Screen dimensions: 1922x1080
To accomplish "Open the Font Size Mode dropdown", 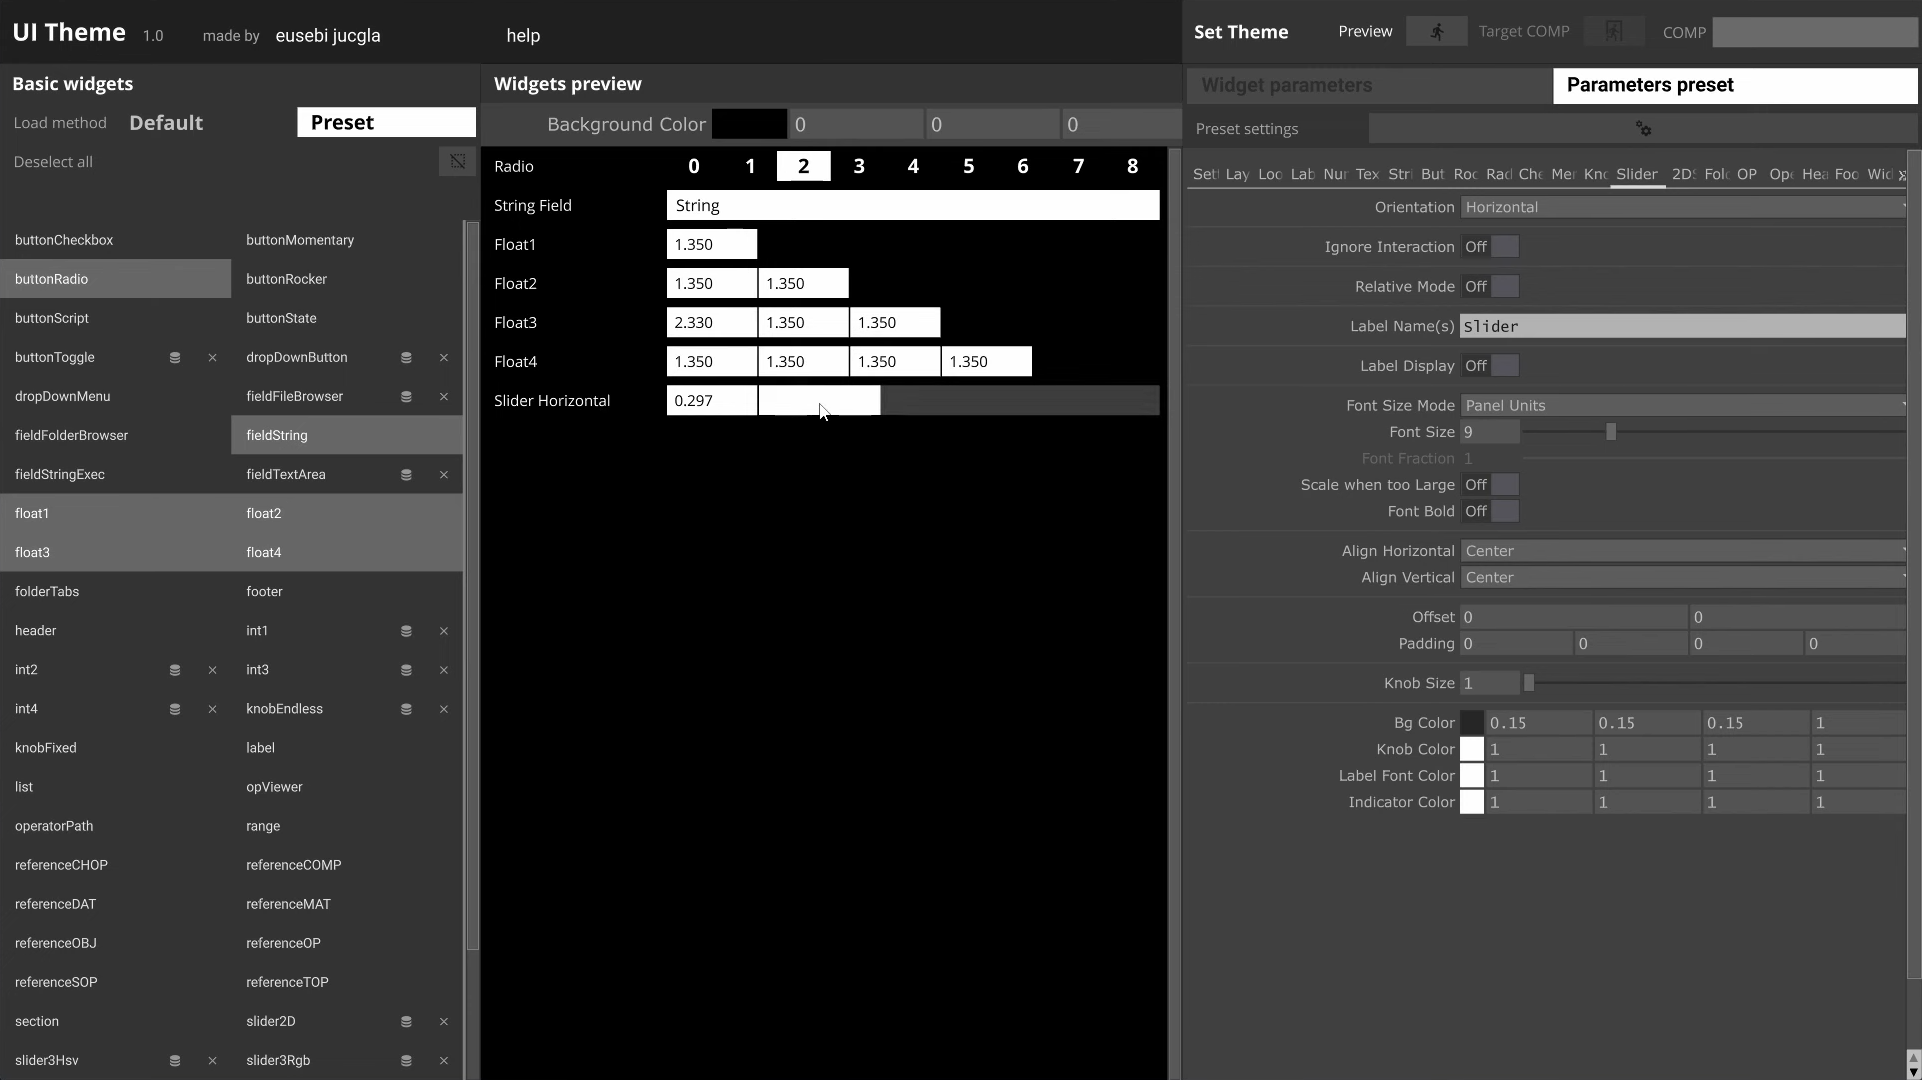I will point(1682,405).
